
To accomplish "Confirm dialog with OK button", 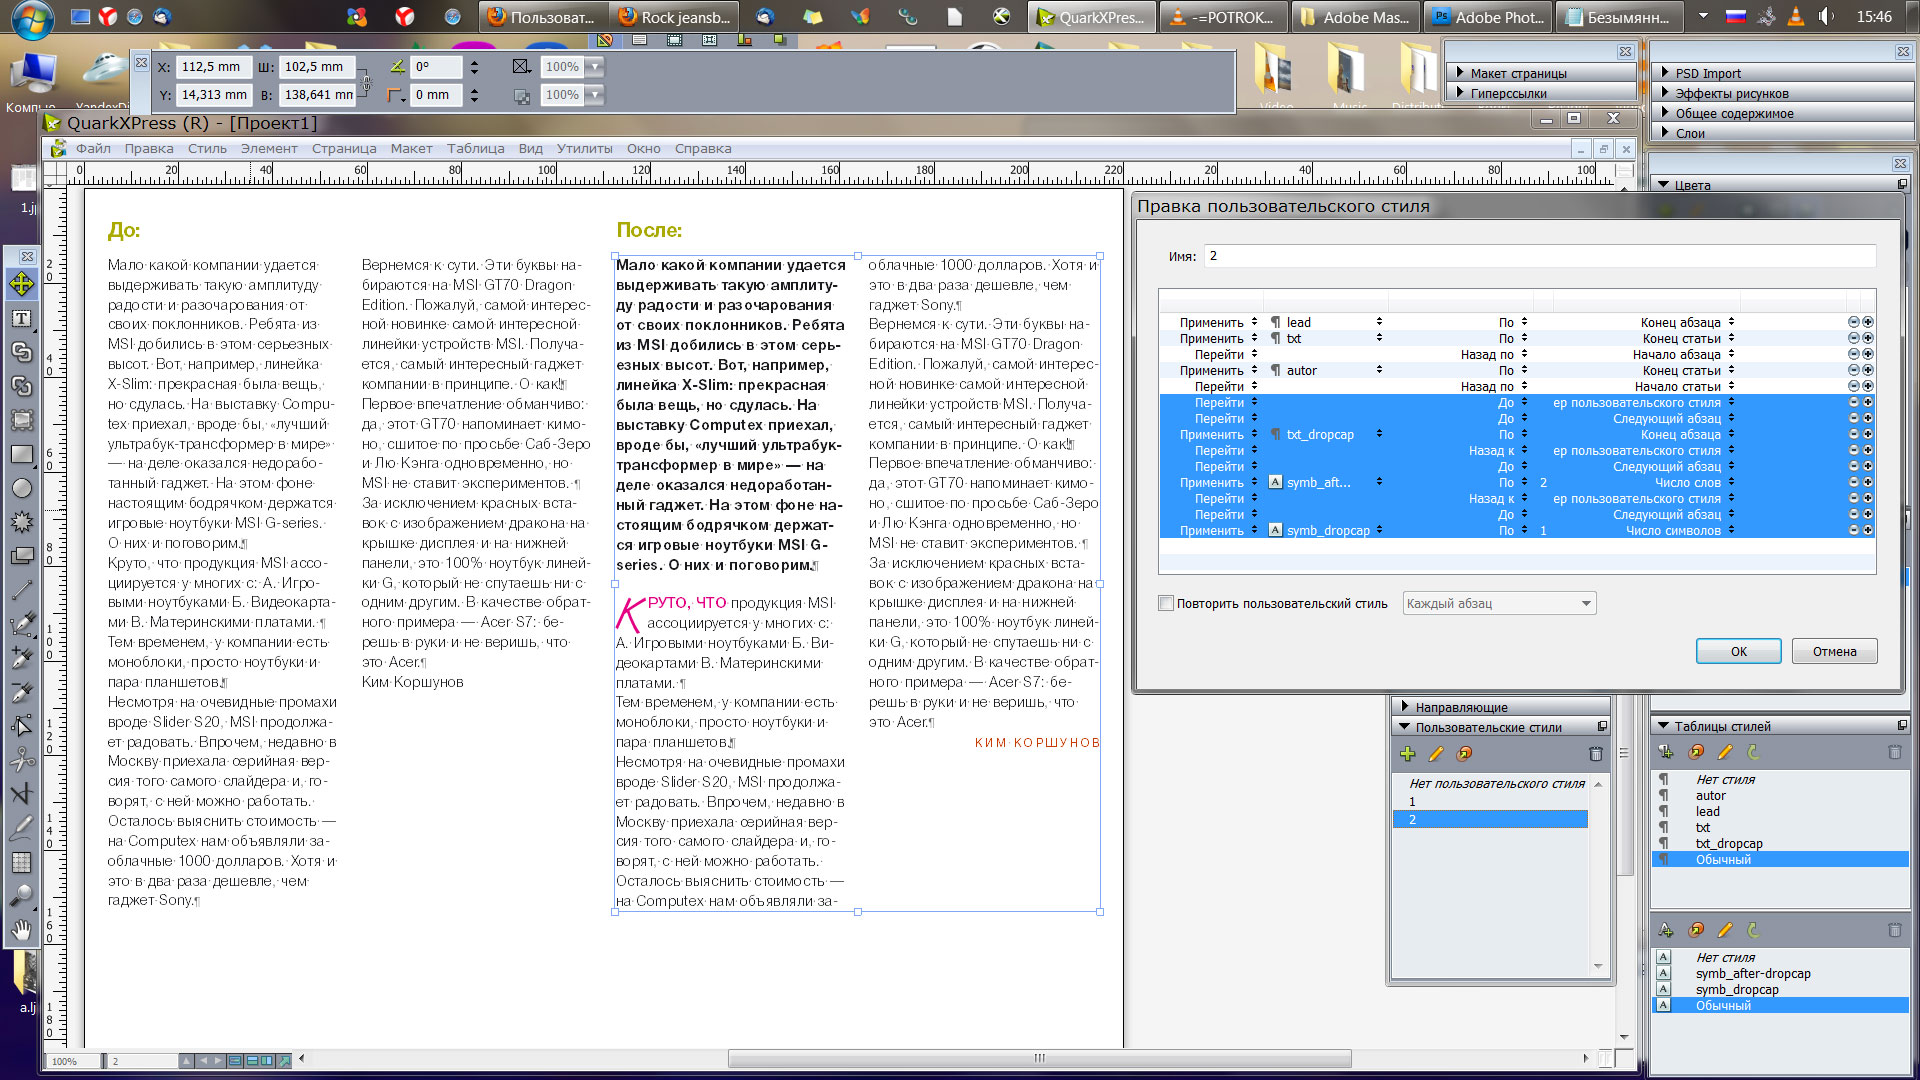I will coord(1738,651).
